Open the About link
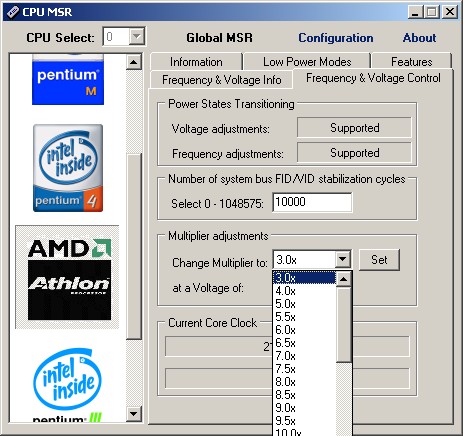Screen dimensions: 463x436 (x=419, y=38)
